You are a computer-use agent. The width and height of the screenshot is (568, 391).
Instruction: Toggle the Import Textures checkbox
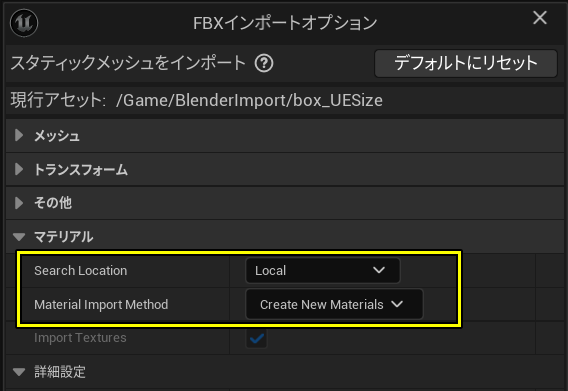(256, 338)
